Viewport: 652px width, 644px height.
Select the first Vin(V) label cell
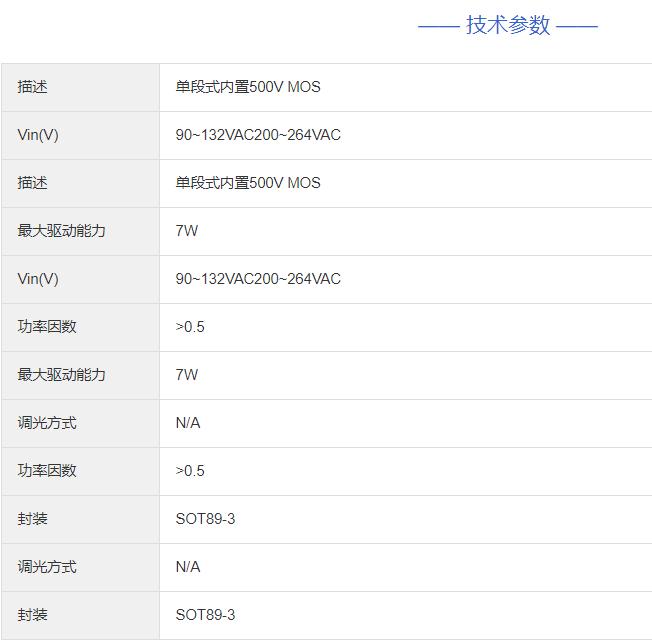38,135
